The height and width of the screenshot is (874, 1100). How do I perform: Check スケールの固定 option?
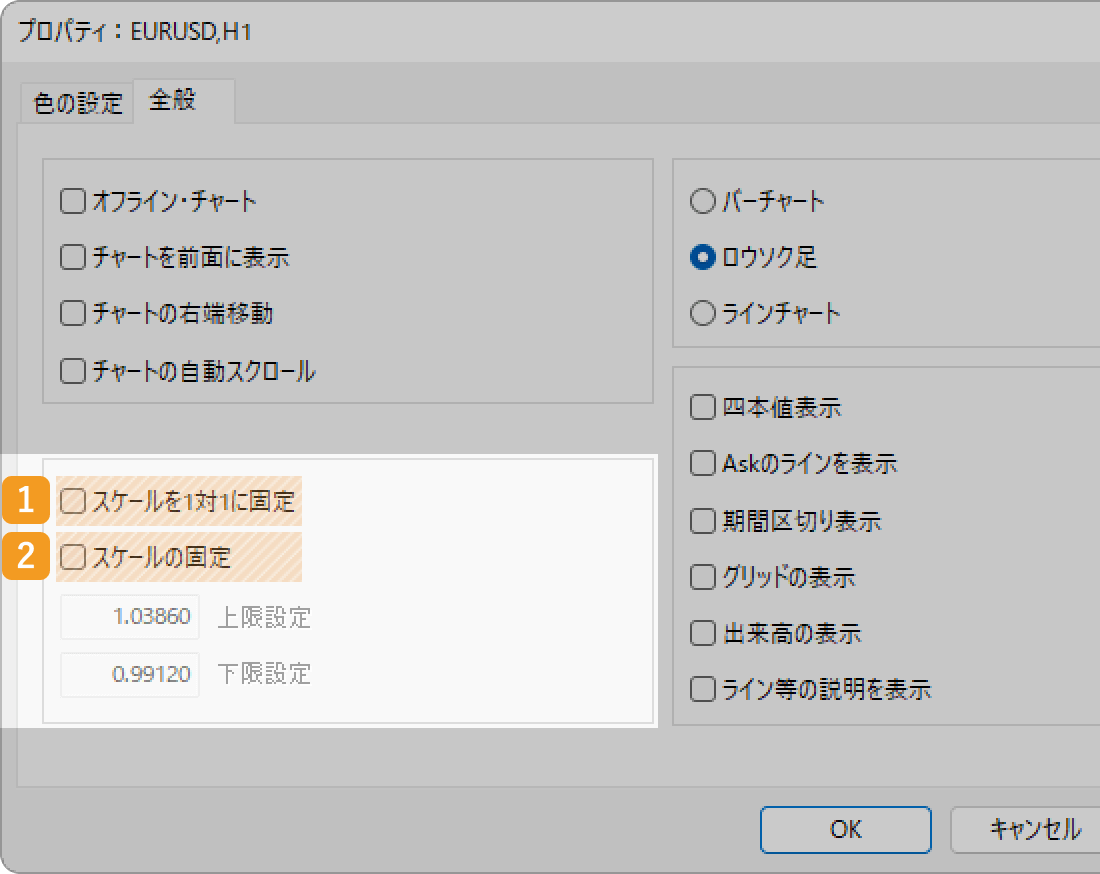[x=73, y=558]
